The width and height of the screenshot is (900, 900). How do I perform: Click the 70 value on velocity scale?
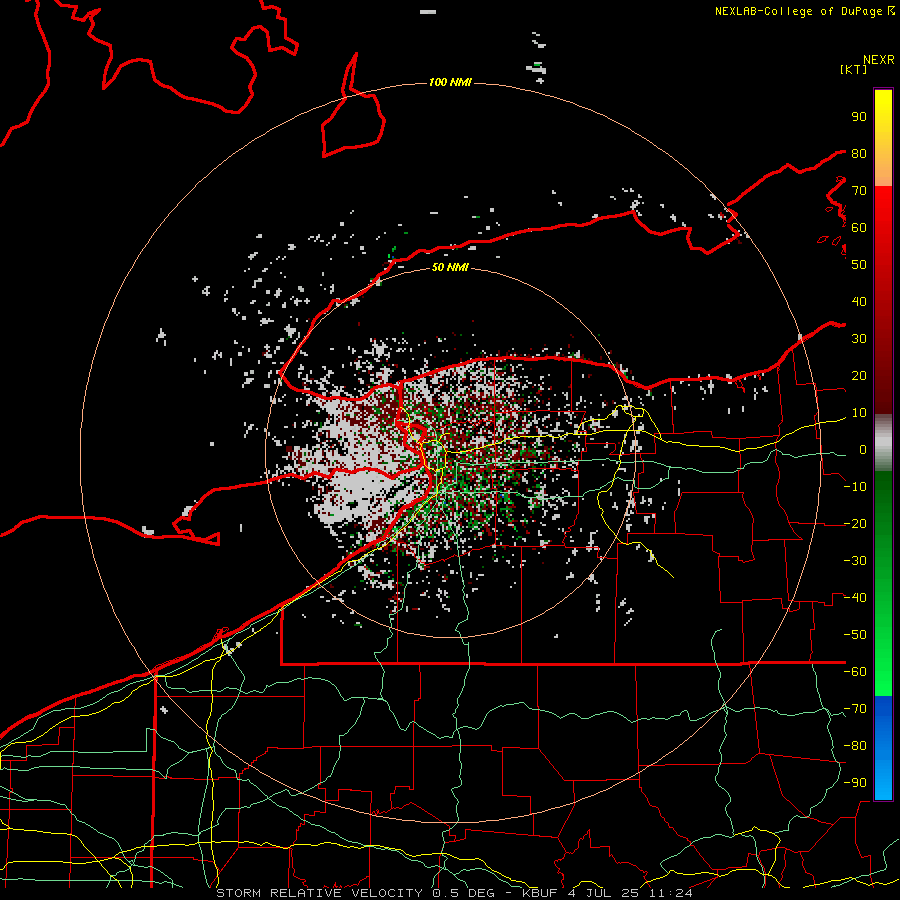click(859, 191)
